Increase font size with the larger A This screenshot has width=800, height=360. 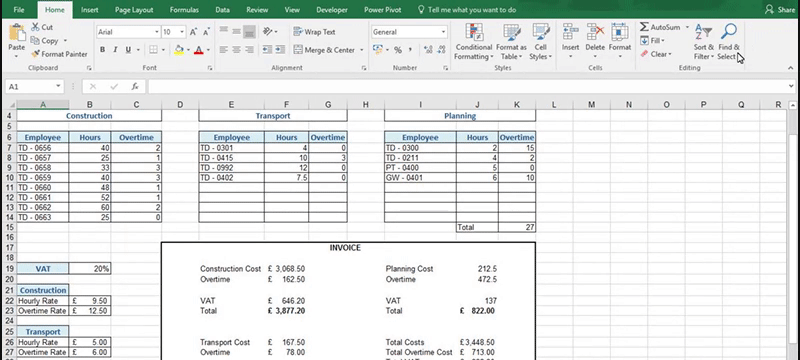193,32
